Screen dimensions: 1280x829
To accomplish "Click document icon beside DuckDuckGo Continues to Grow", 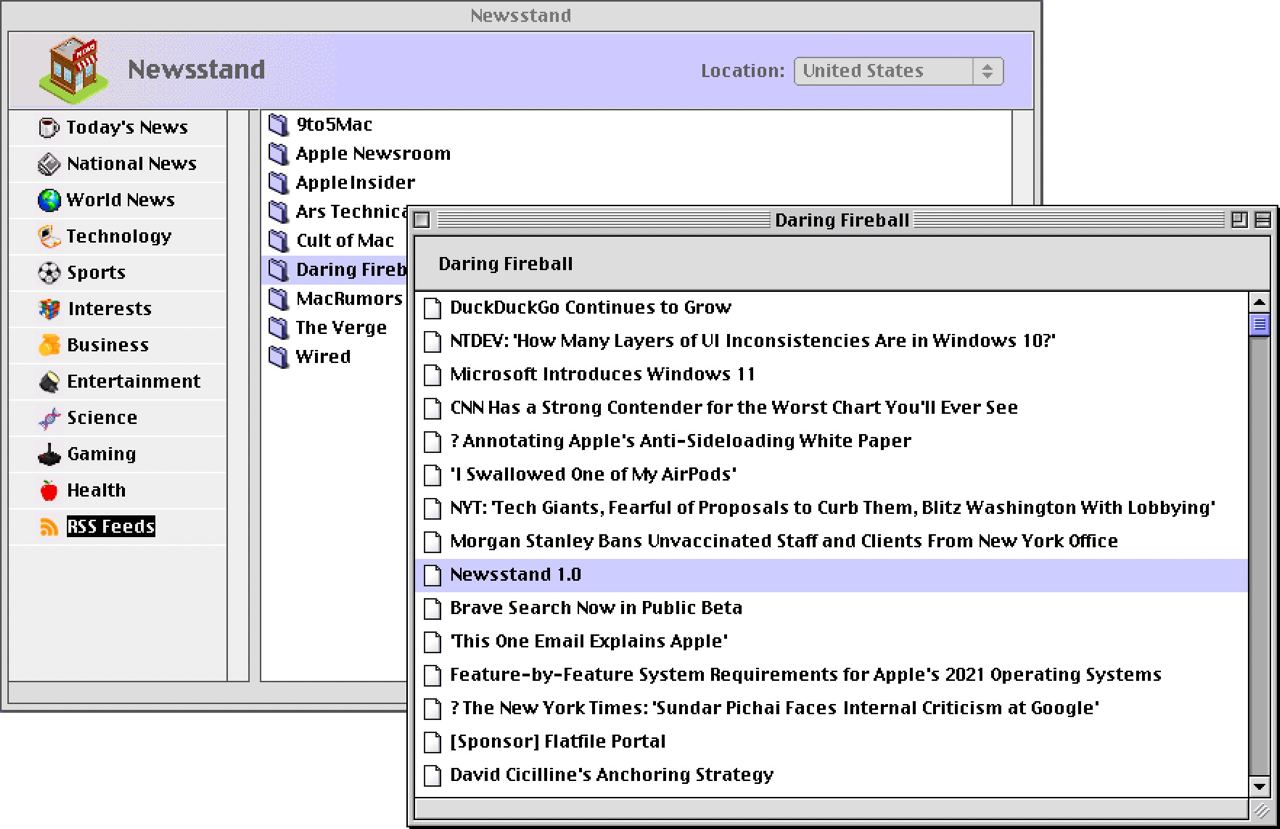I will pyautogui.click(x=432, y=308).
